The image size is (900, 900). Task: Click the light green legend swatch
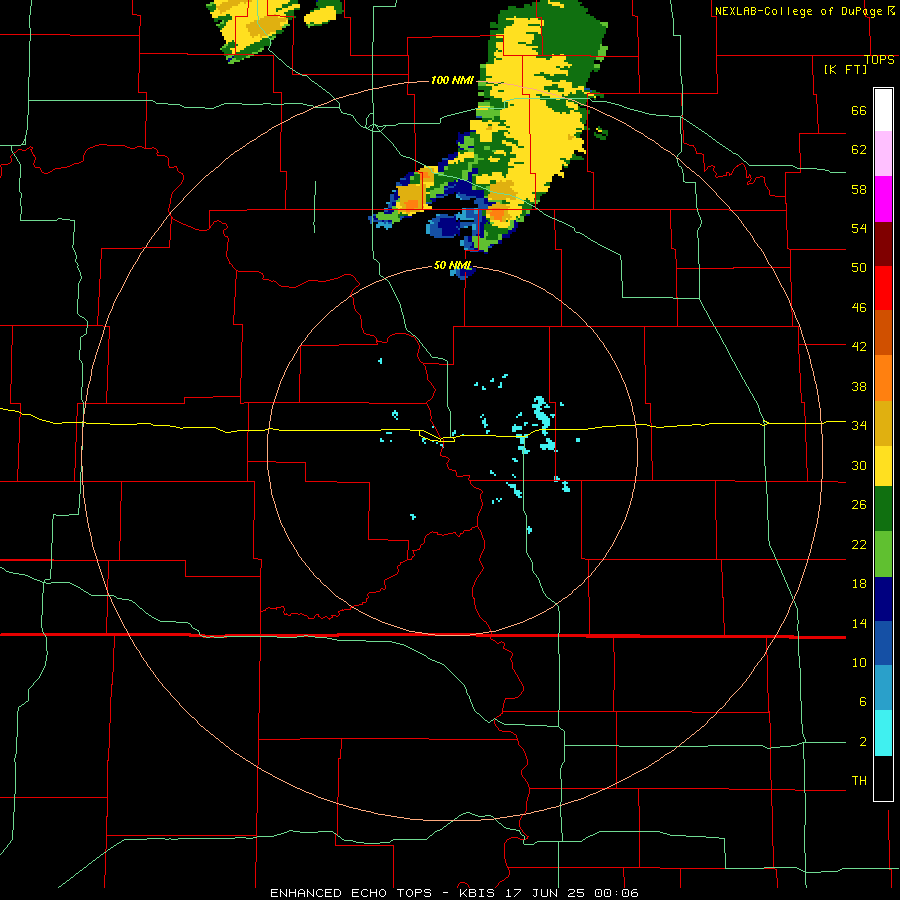[883, 554]
